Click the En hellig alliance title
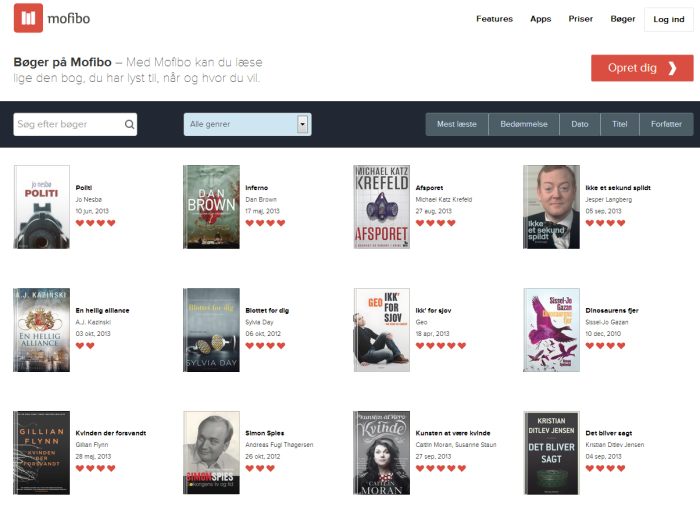Image resolution: width=700 pixels, height=515 pixels. click(x=102, y=311)
